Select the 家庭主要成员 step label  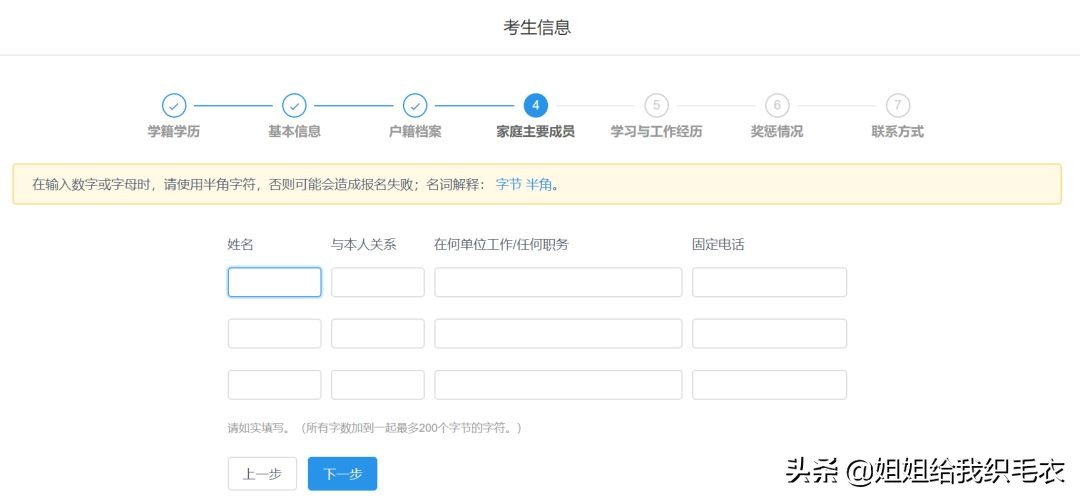(536, 132)
